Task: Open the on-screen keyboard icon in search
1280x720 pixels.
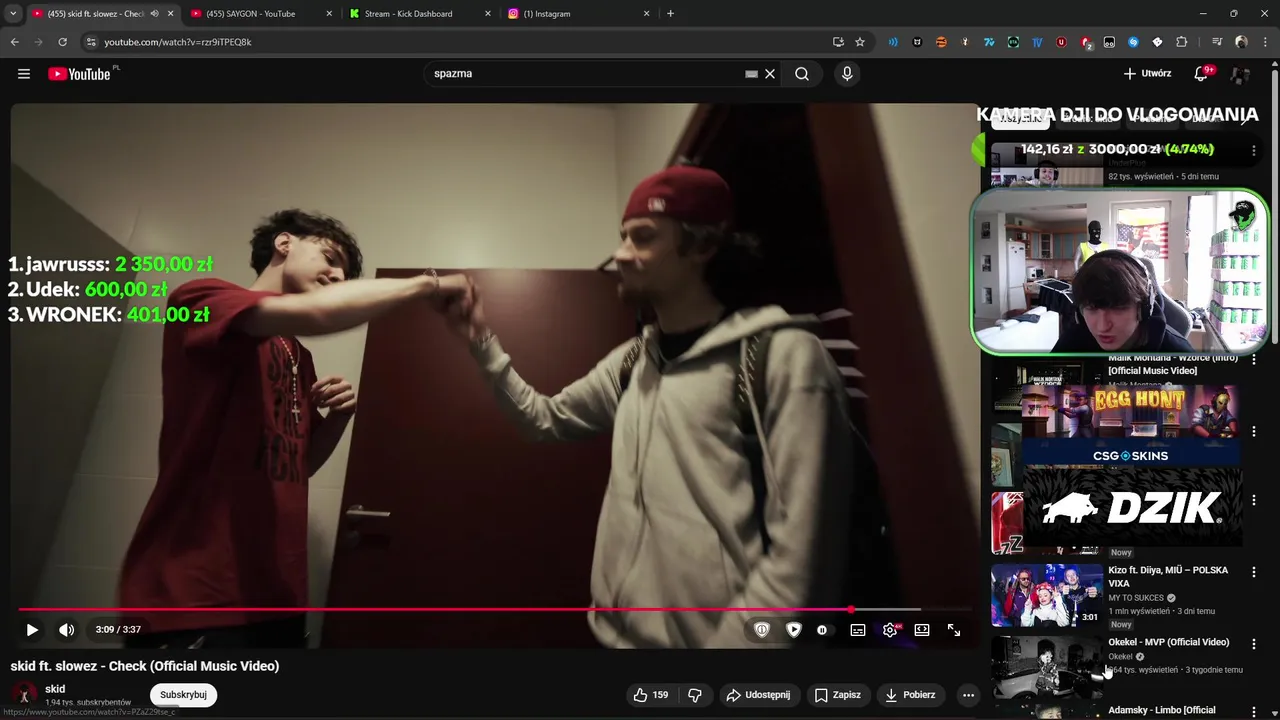Action: pos(751,74)
